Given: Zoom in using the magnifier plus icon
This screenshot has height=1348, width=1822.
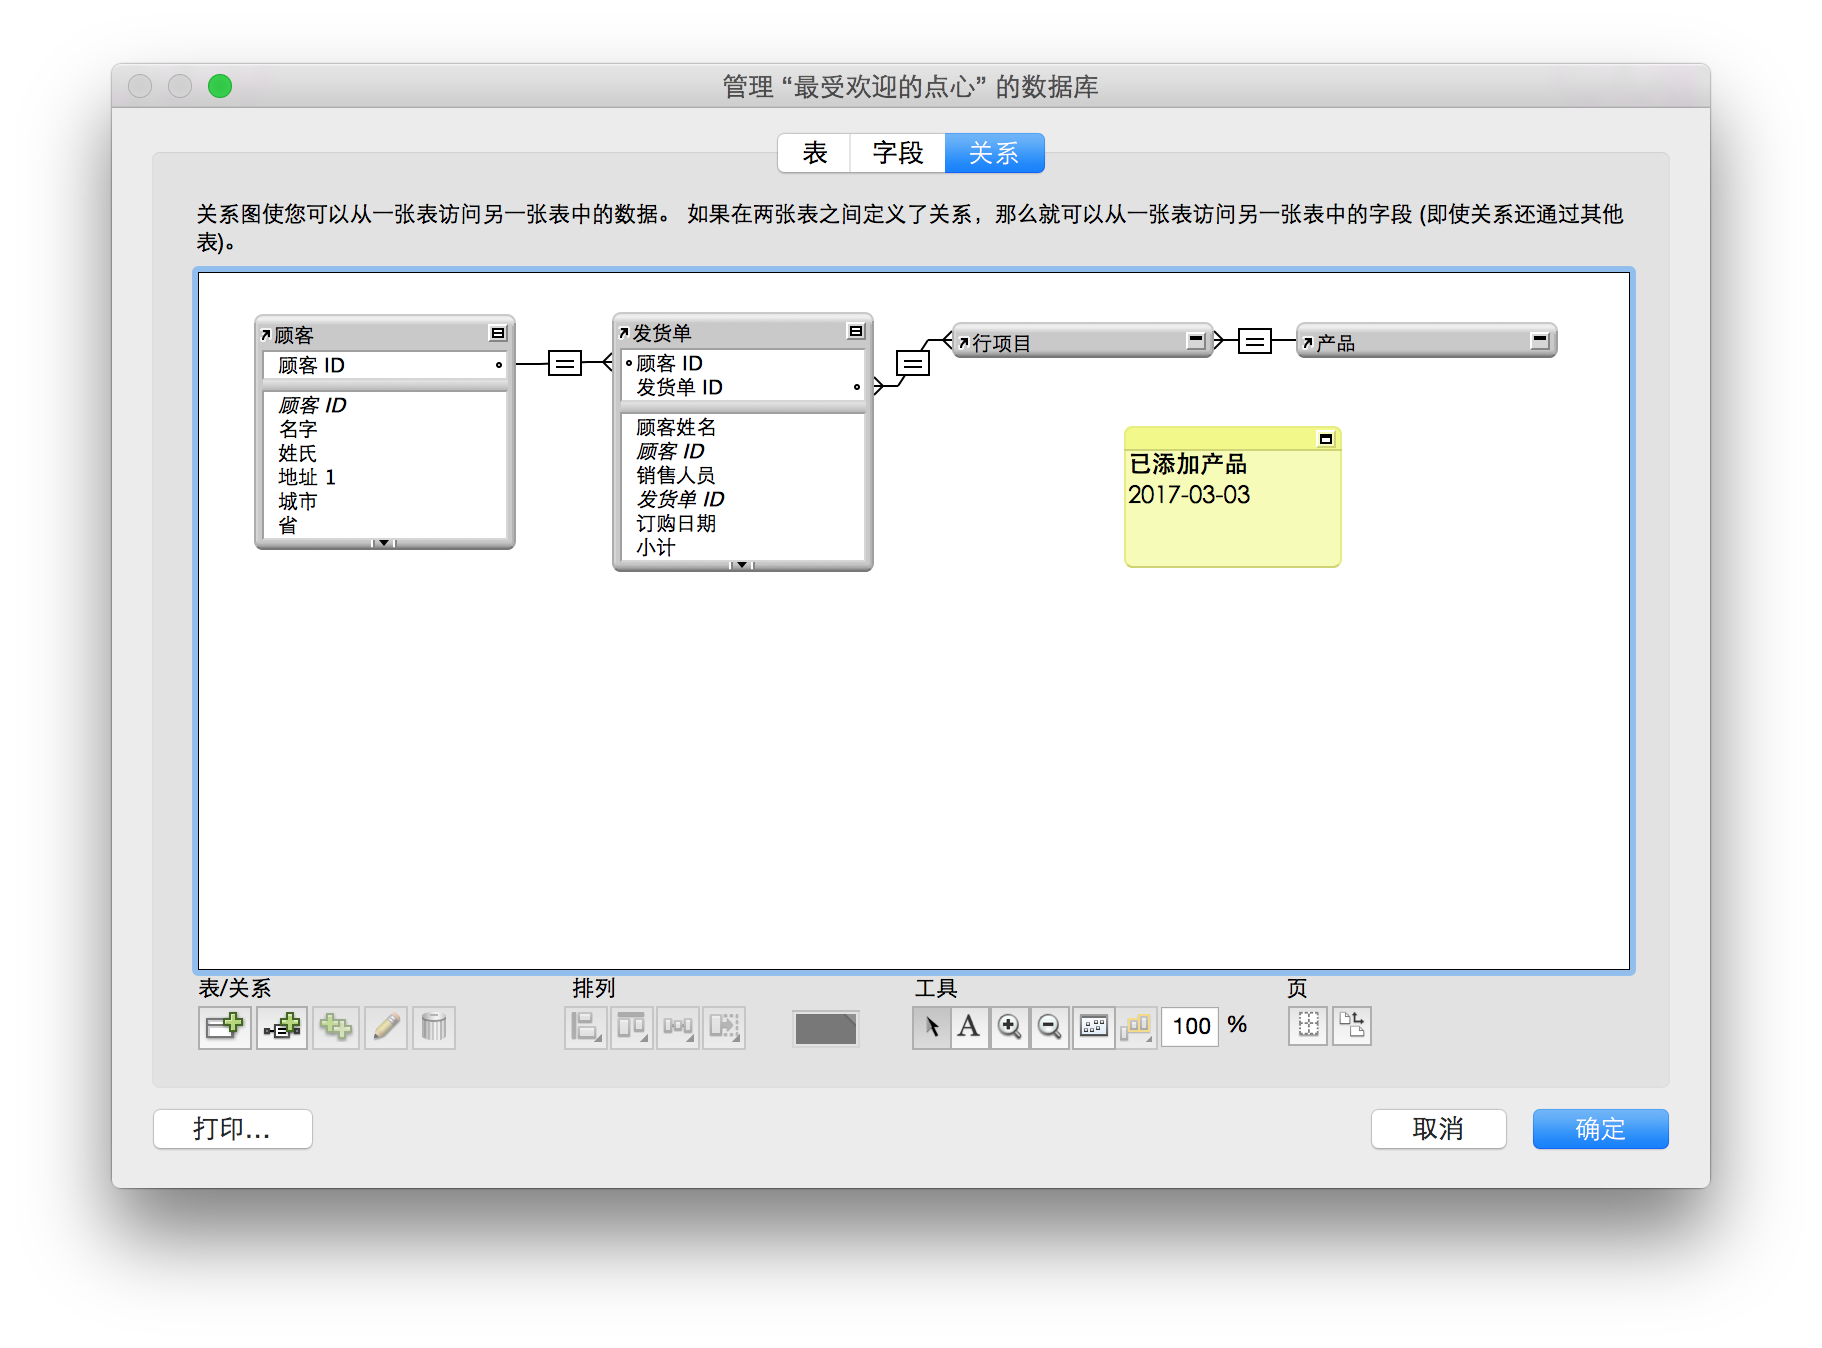Looking at the screenshot, I should (1009, 1027).
